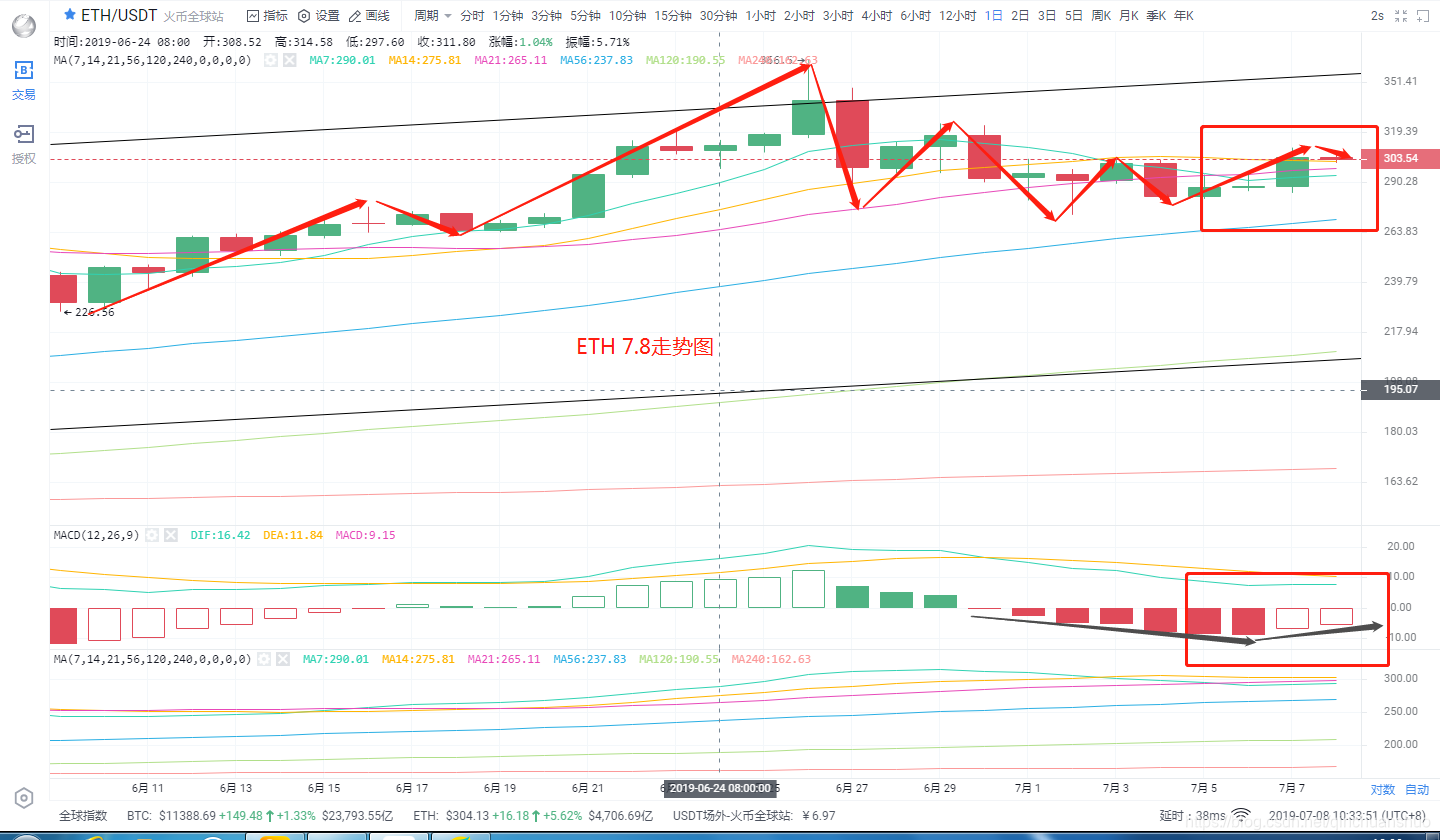Click the globe logo icon in sidebar
The height and width of the screenshot is (840, 1440).
pos(23,26)
